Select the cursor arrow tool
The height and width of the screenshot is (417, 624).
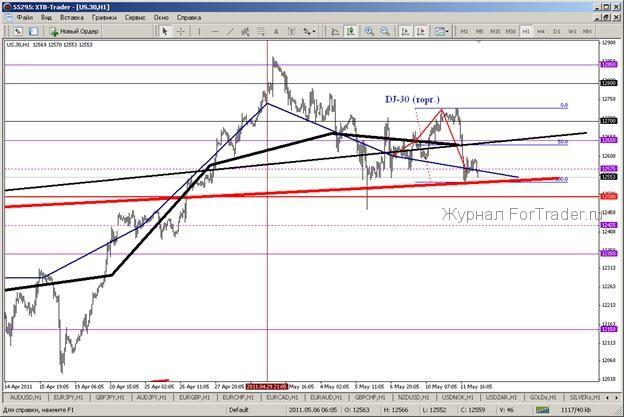165,31
